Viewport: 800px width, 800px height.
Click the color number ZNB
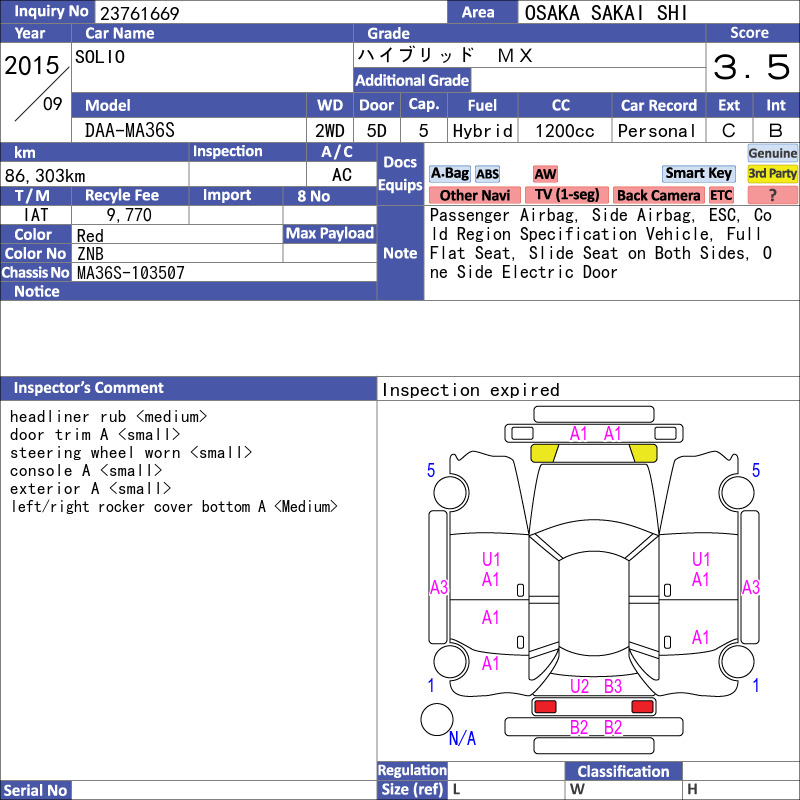click(90, 254)
